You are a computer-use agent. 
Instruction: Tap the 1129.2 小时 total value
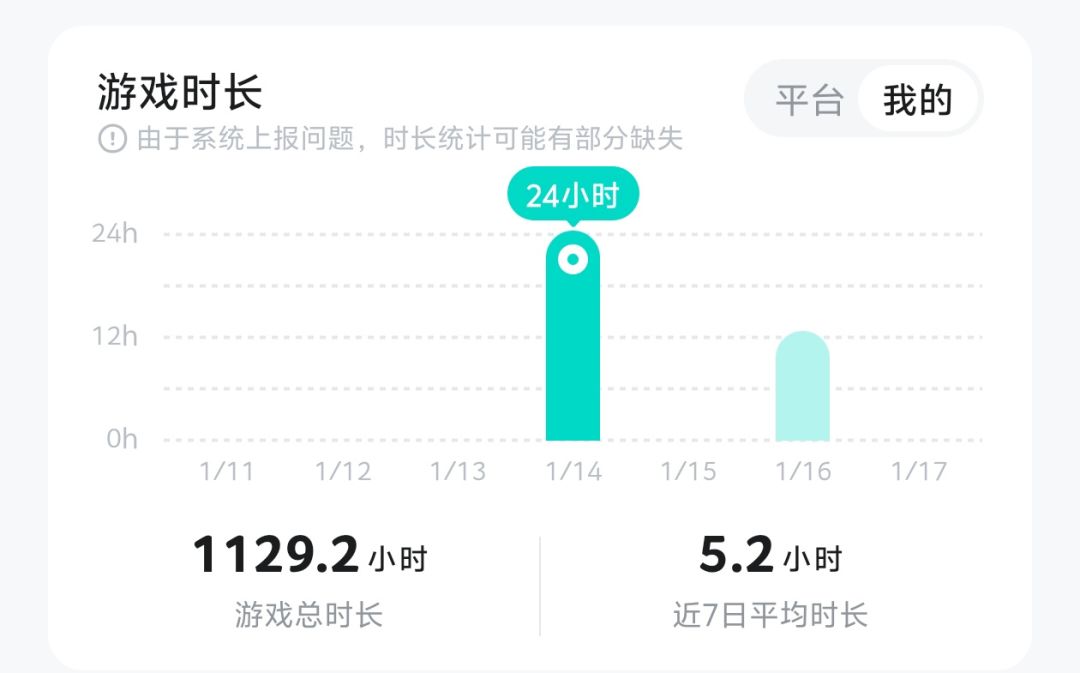tap(311, 555)
